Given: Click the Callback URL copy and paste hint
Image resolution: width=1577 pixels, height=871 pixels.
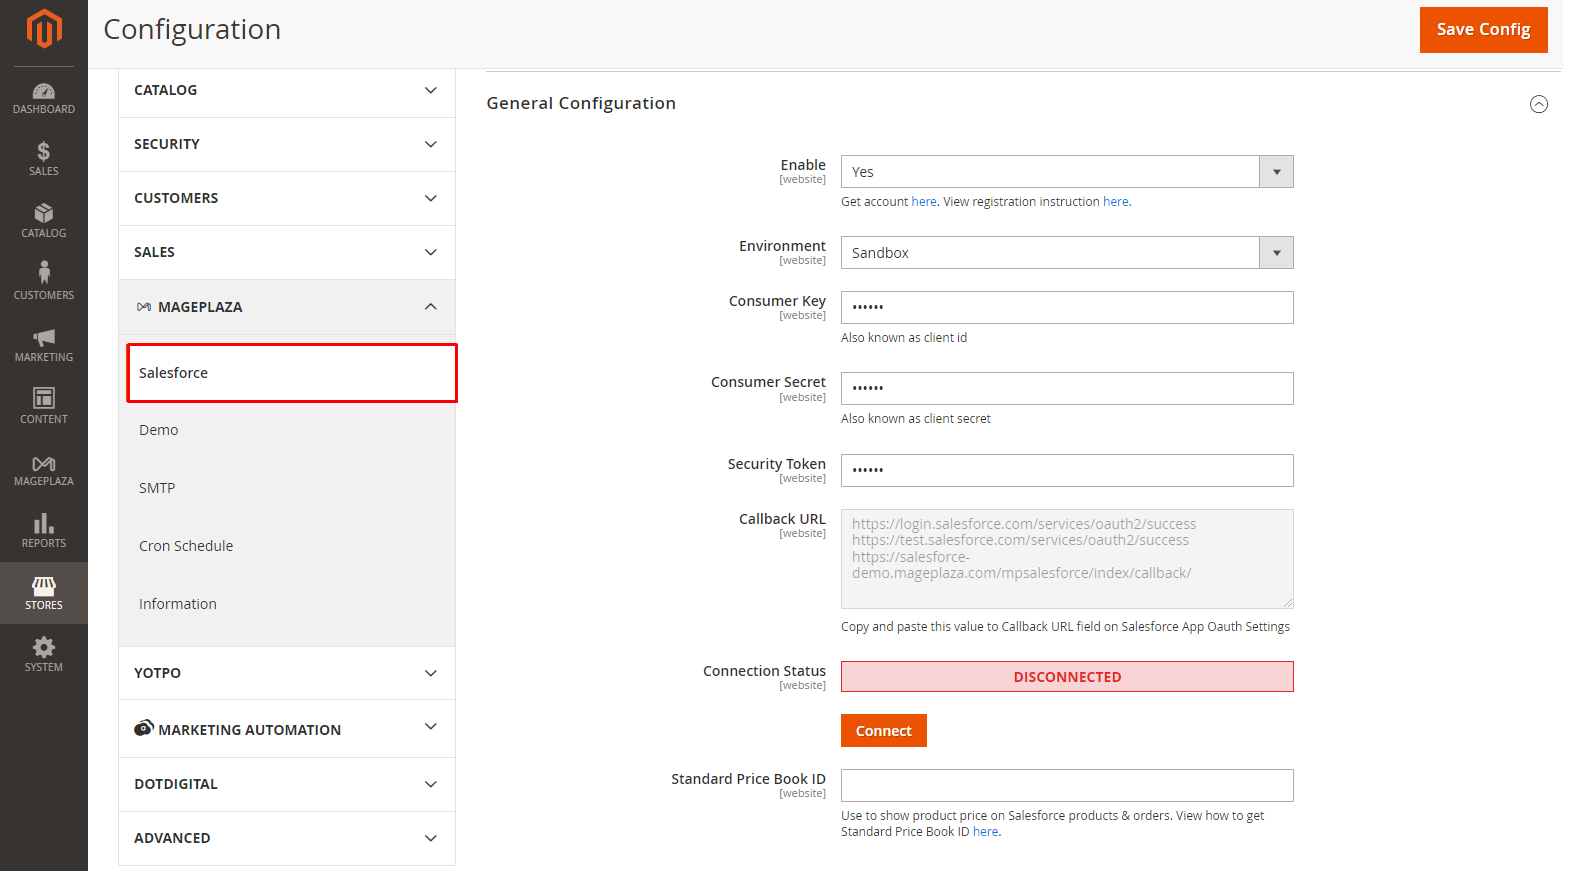Looking at the screenshot, I should [x=1065, y=627].
